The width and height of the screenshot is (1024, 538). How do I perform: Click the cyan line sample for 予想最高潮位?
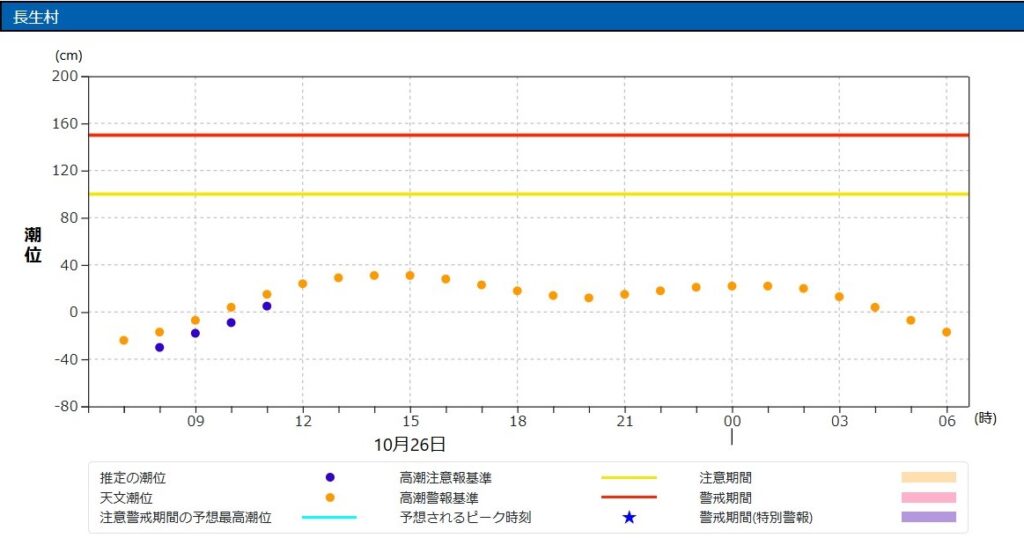point(329,517)
